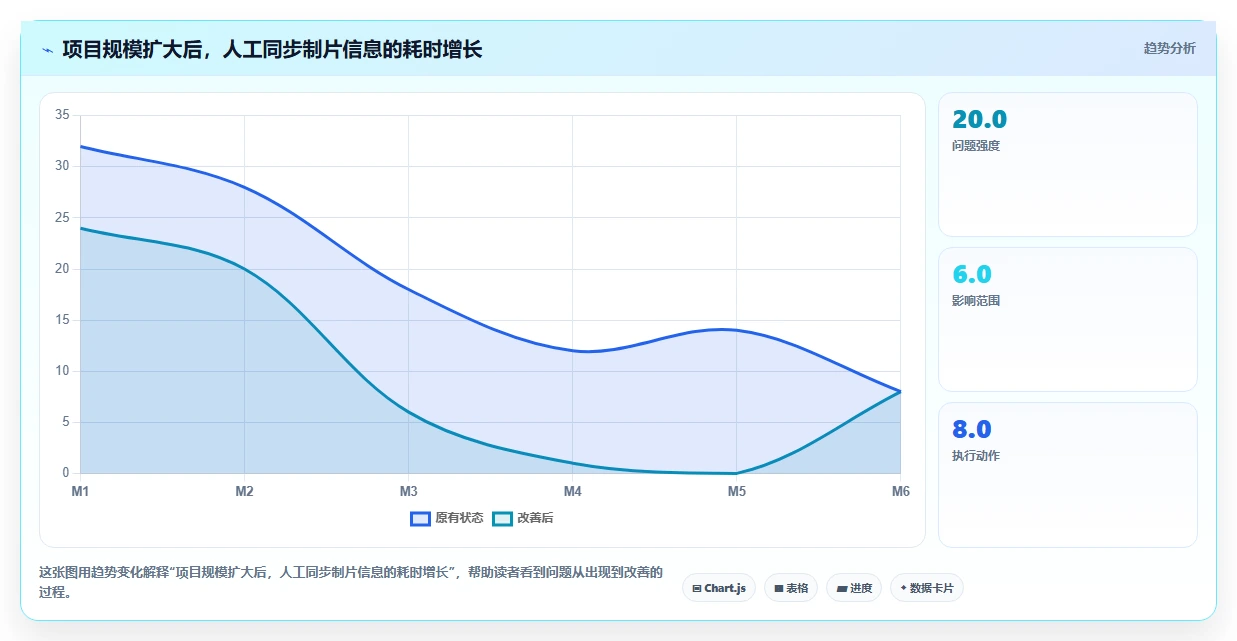Select the 表格 tag

pos(791,588)
